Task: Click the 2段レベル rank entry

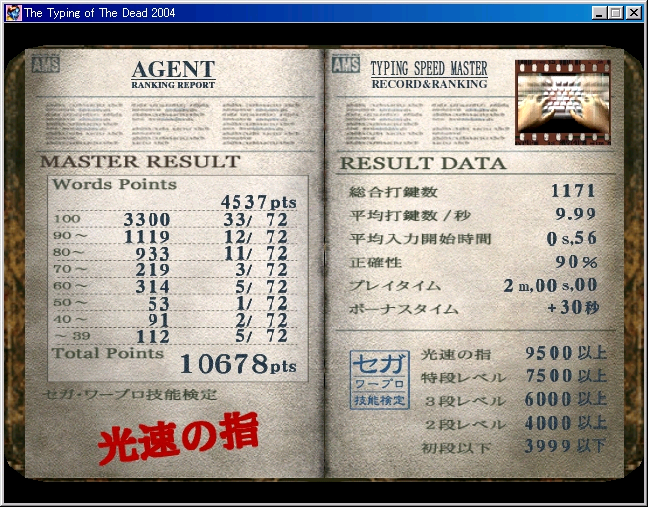Action: point(465,425)
